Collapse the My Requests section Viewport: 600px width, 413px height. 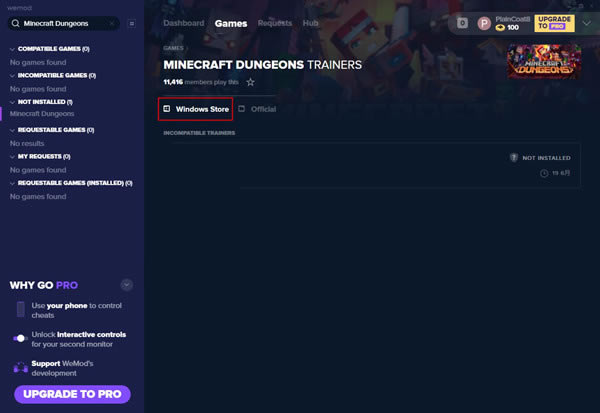[11, 157]
